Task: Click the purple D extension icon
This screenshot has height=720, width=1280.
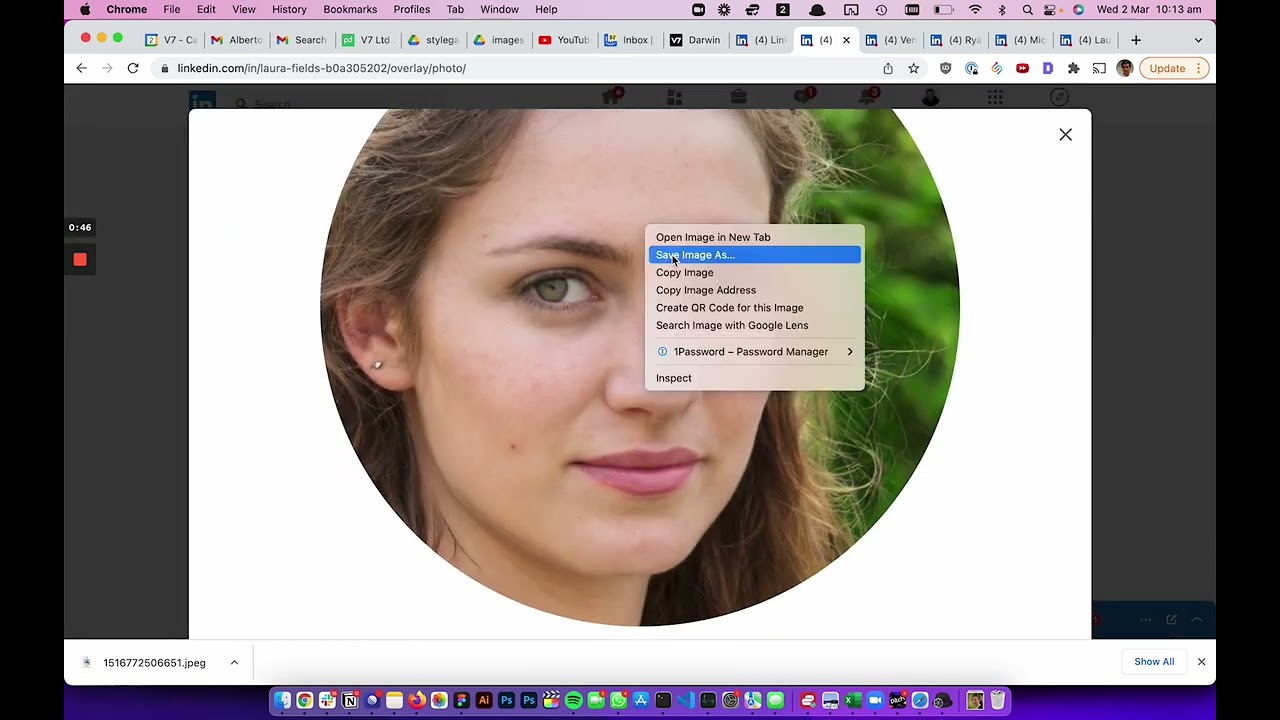Action: pyautogui.click(x=1048, y=68)
